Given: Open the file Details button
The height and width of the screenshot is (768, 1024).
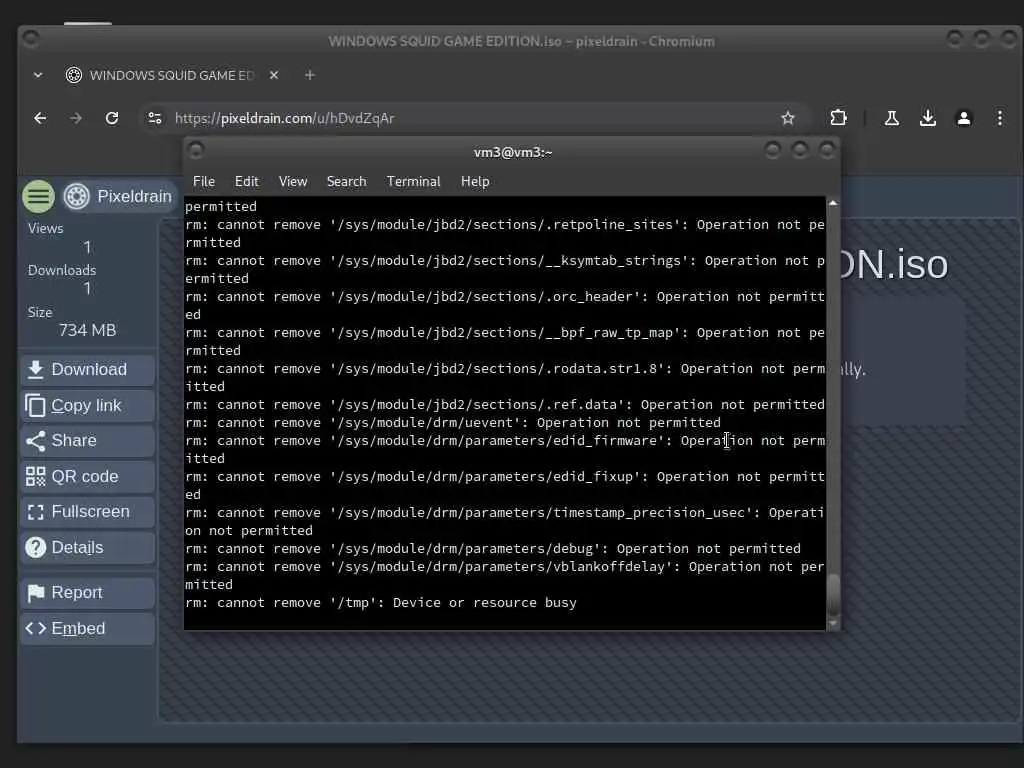Looking at the screenshot, I should point(88,548).
